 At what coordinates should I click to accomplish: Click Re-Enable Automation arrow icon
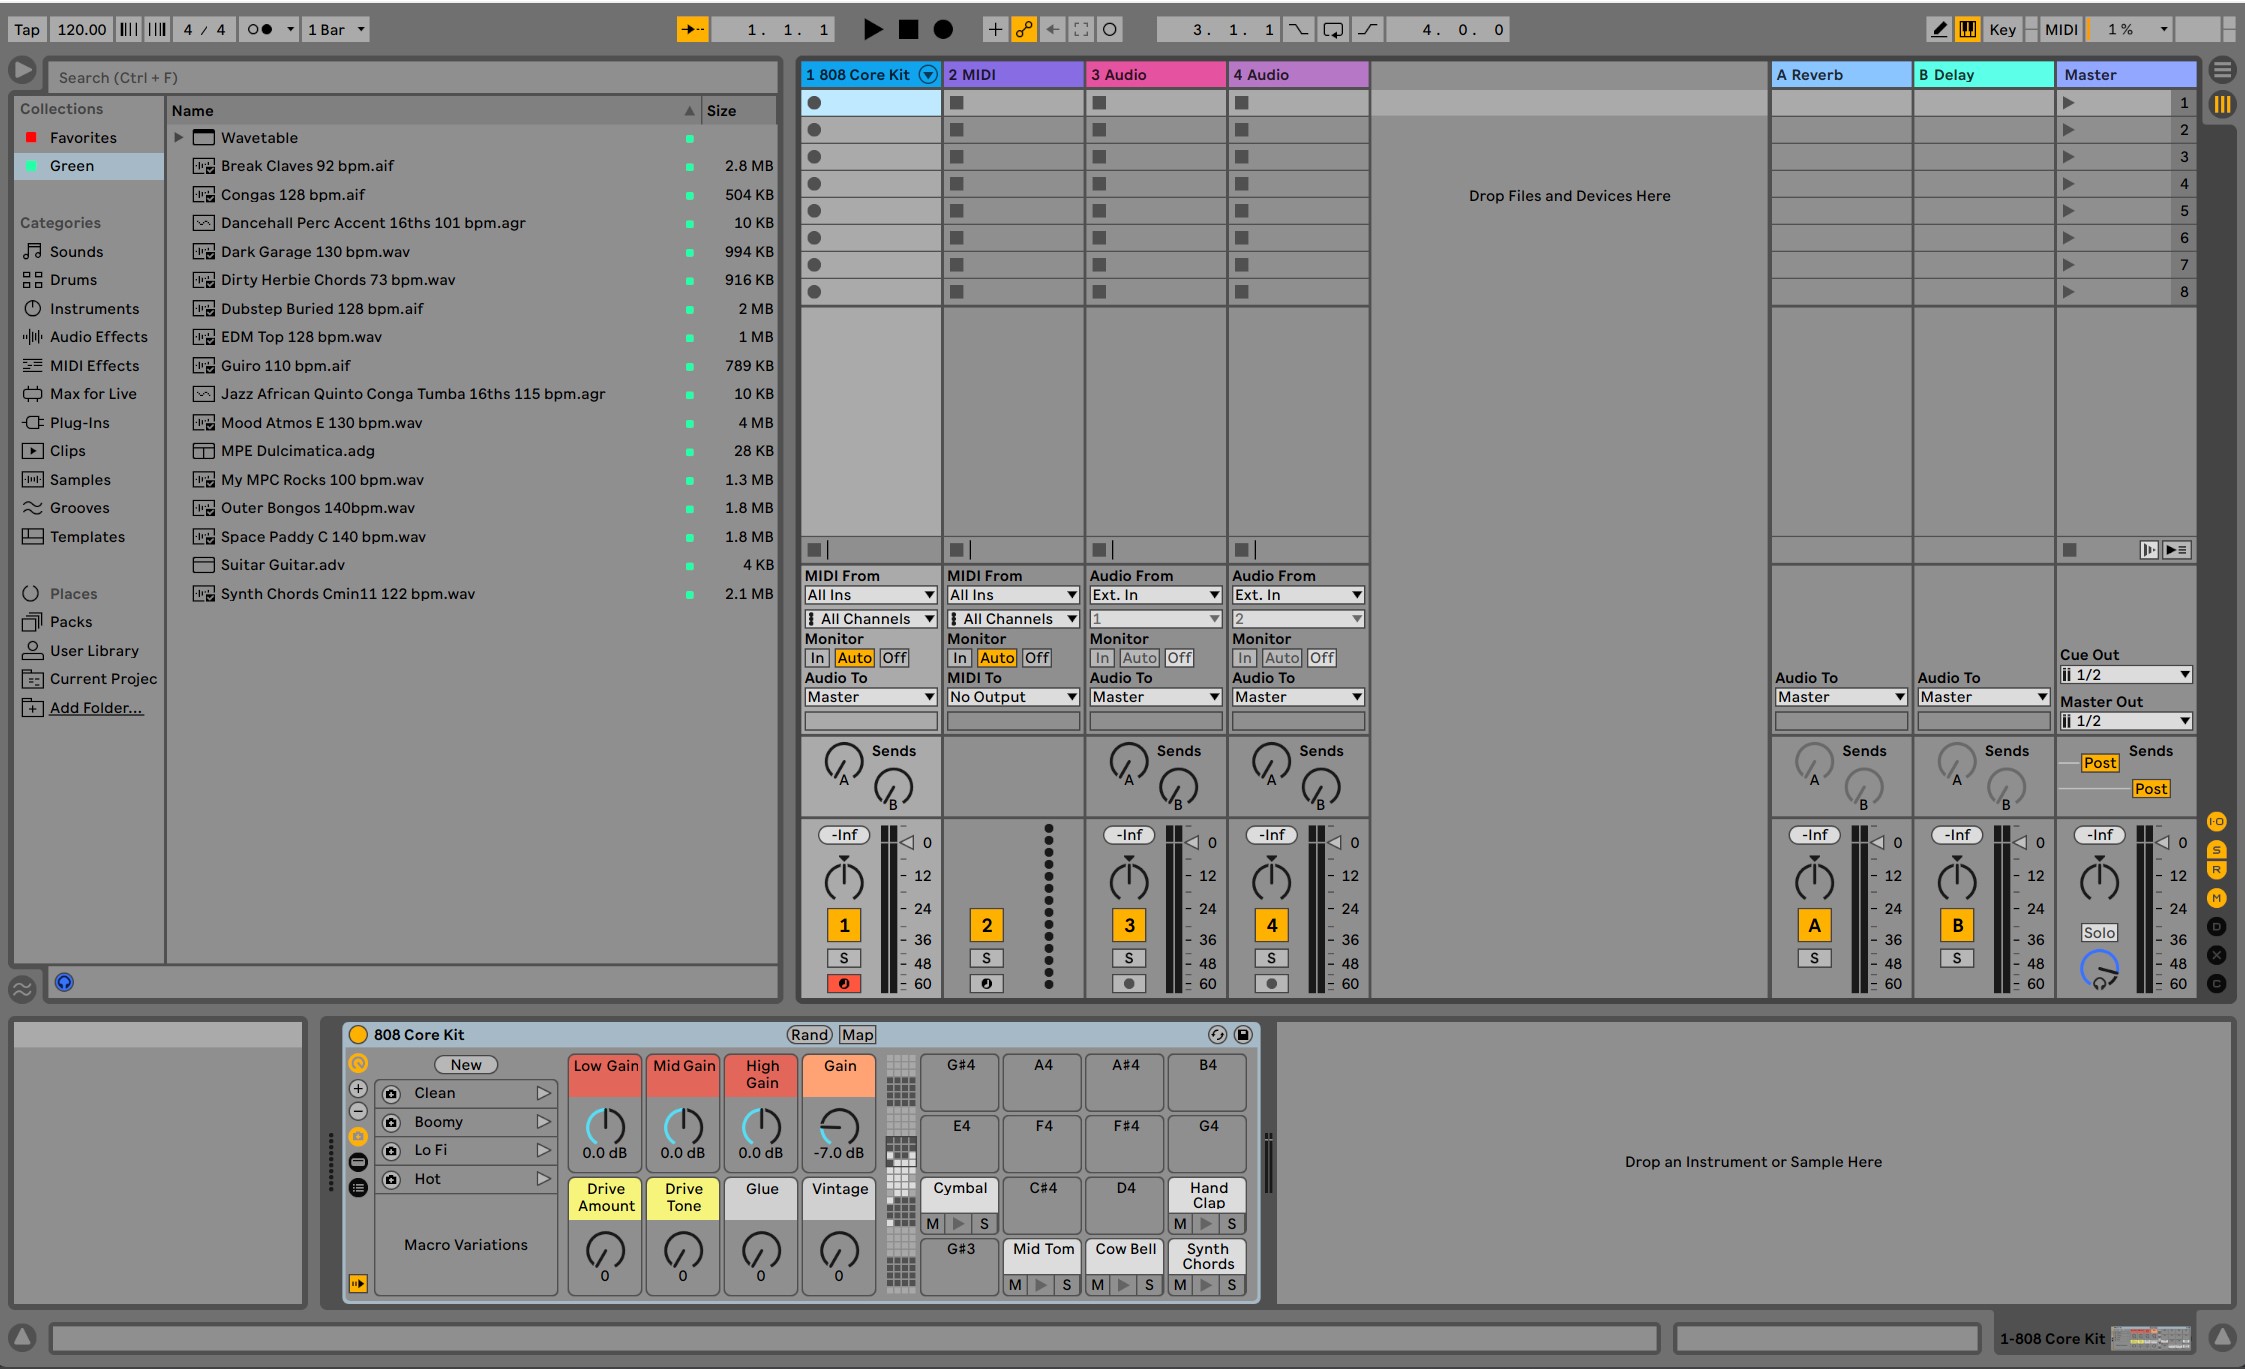tap(1053, 30)
